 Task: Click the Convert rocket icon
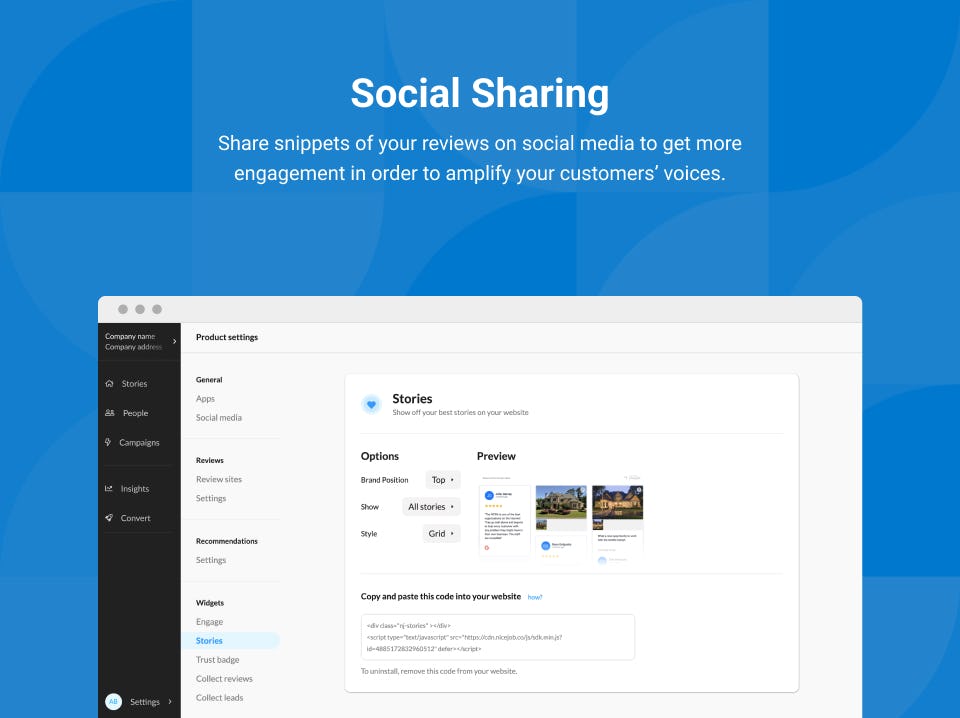coord(109,518)
